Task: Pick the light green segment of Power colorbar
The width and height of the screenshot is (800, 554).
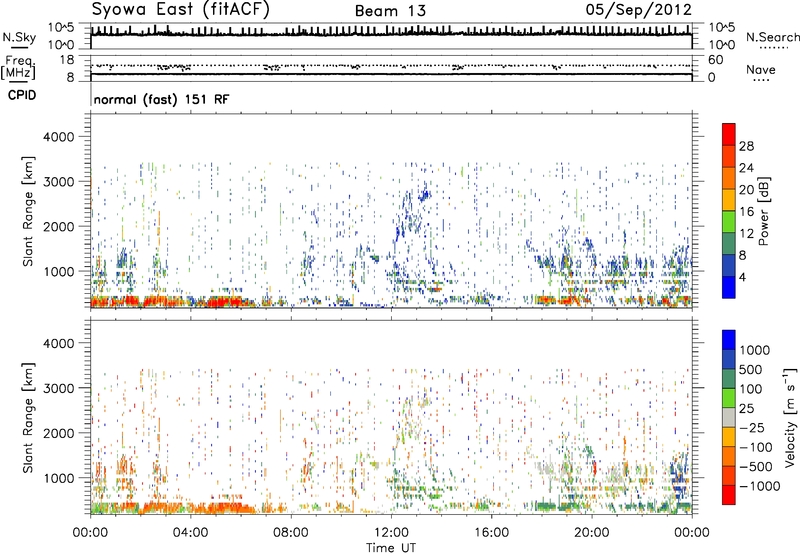Action: [729, 222]
